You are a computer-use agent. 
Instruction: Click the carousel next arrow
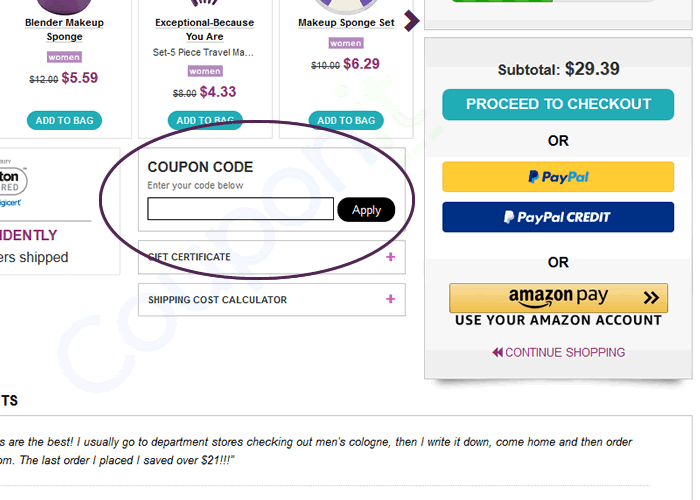pyautogui.click(x=410, y=21)
